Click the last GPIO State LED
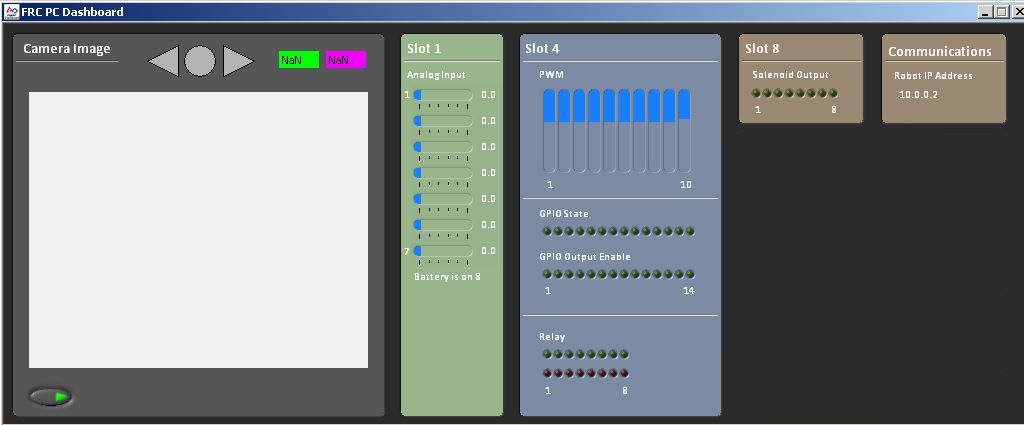Image resolution: width=1024 pixels, height=425 pixels. (690, 231)
